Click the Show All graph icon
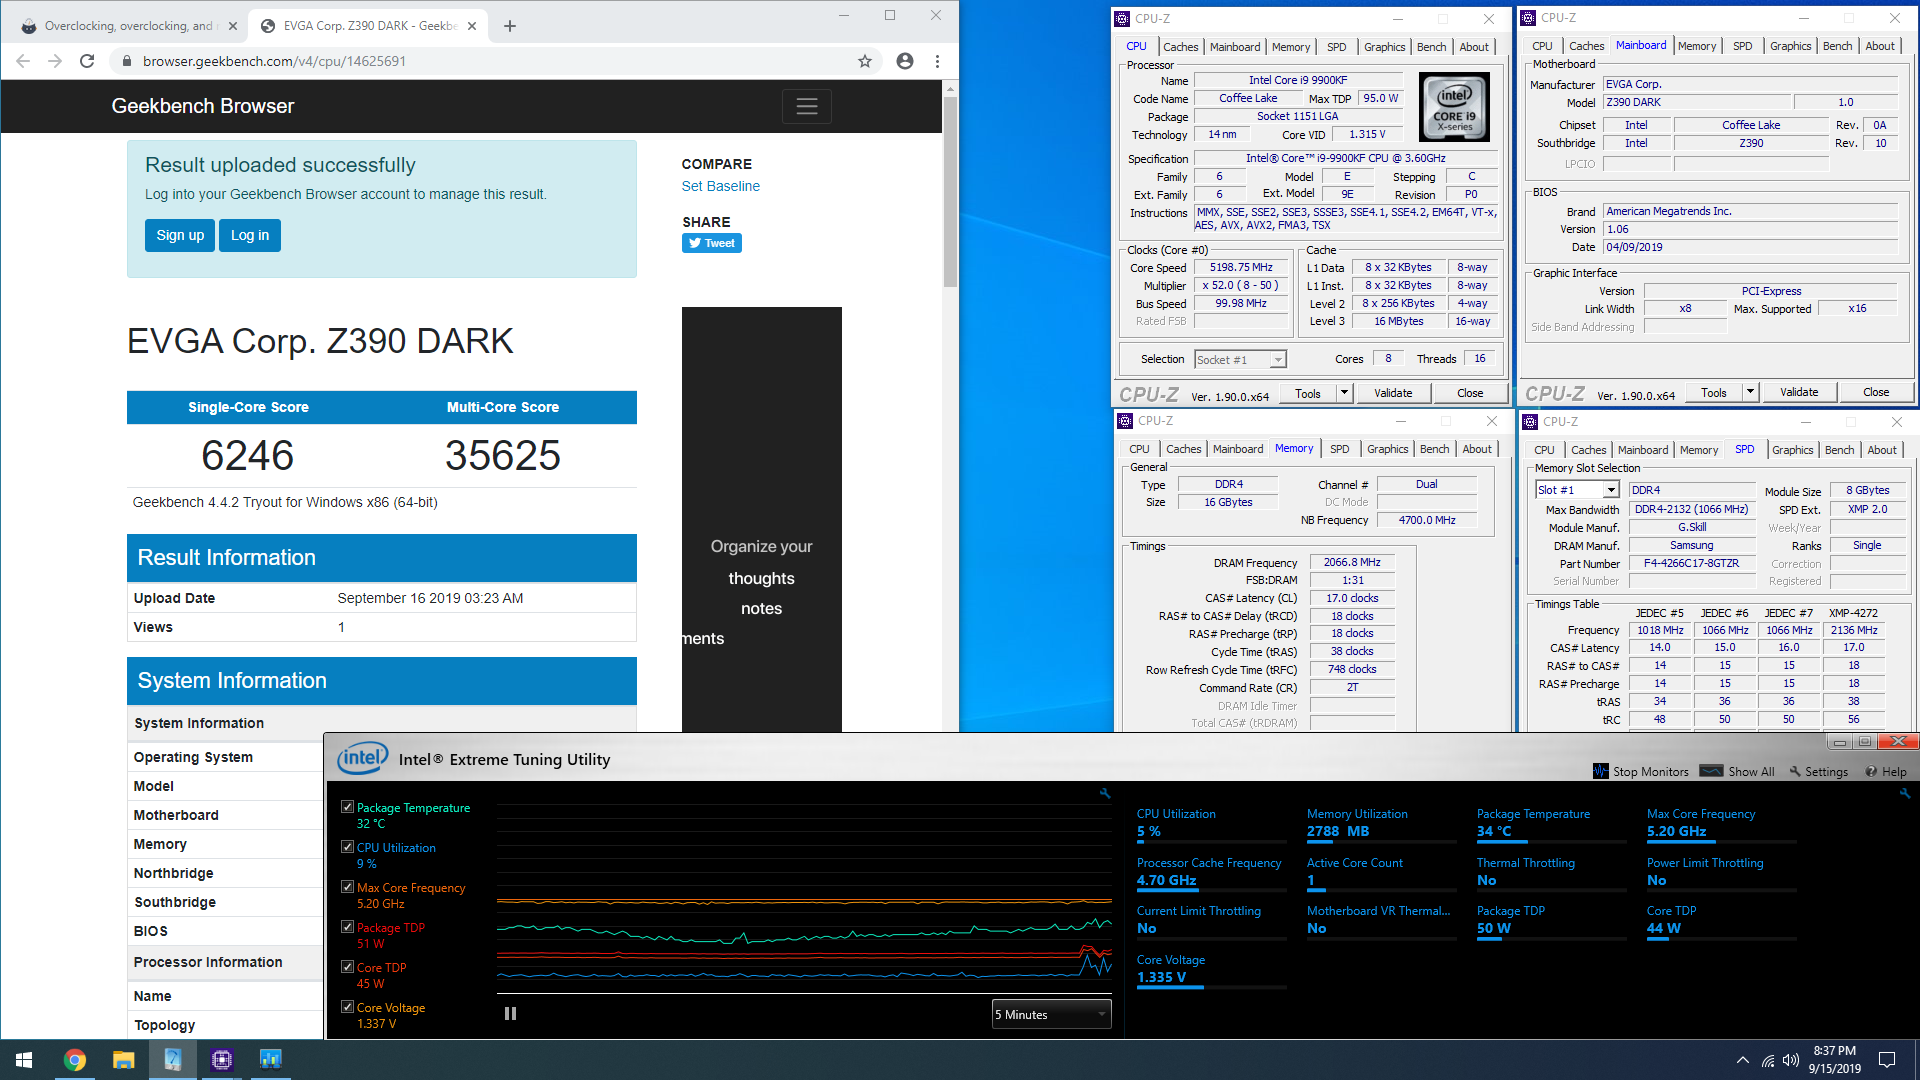Image resolution: width=1920 pixels, height=1080 pixels. [1711, 771]
